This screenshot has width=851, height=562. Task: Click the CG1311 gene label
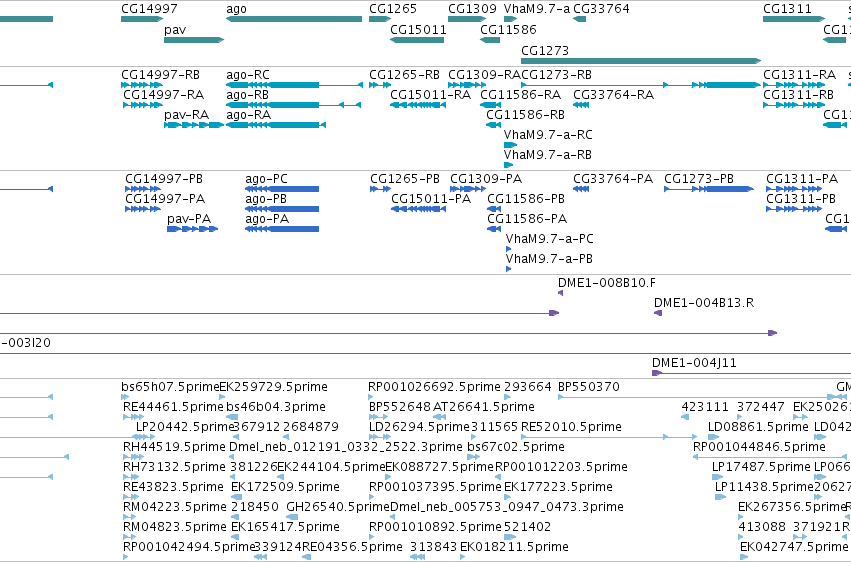(x=787, y=9)
